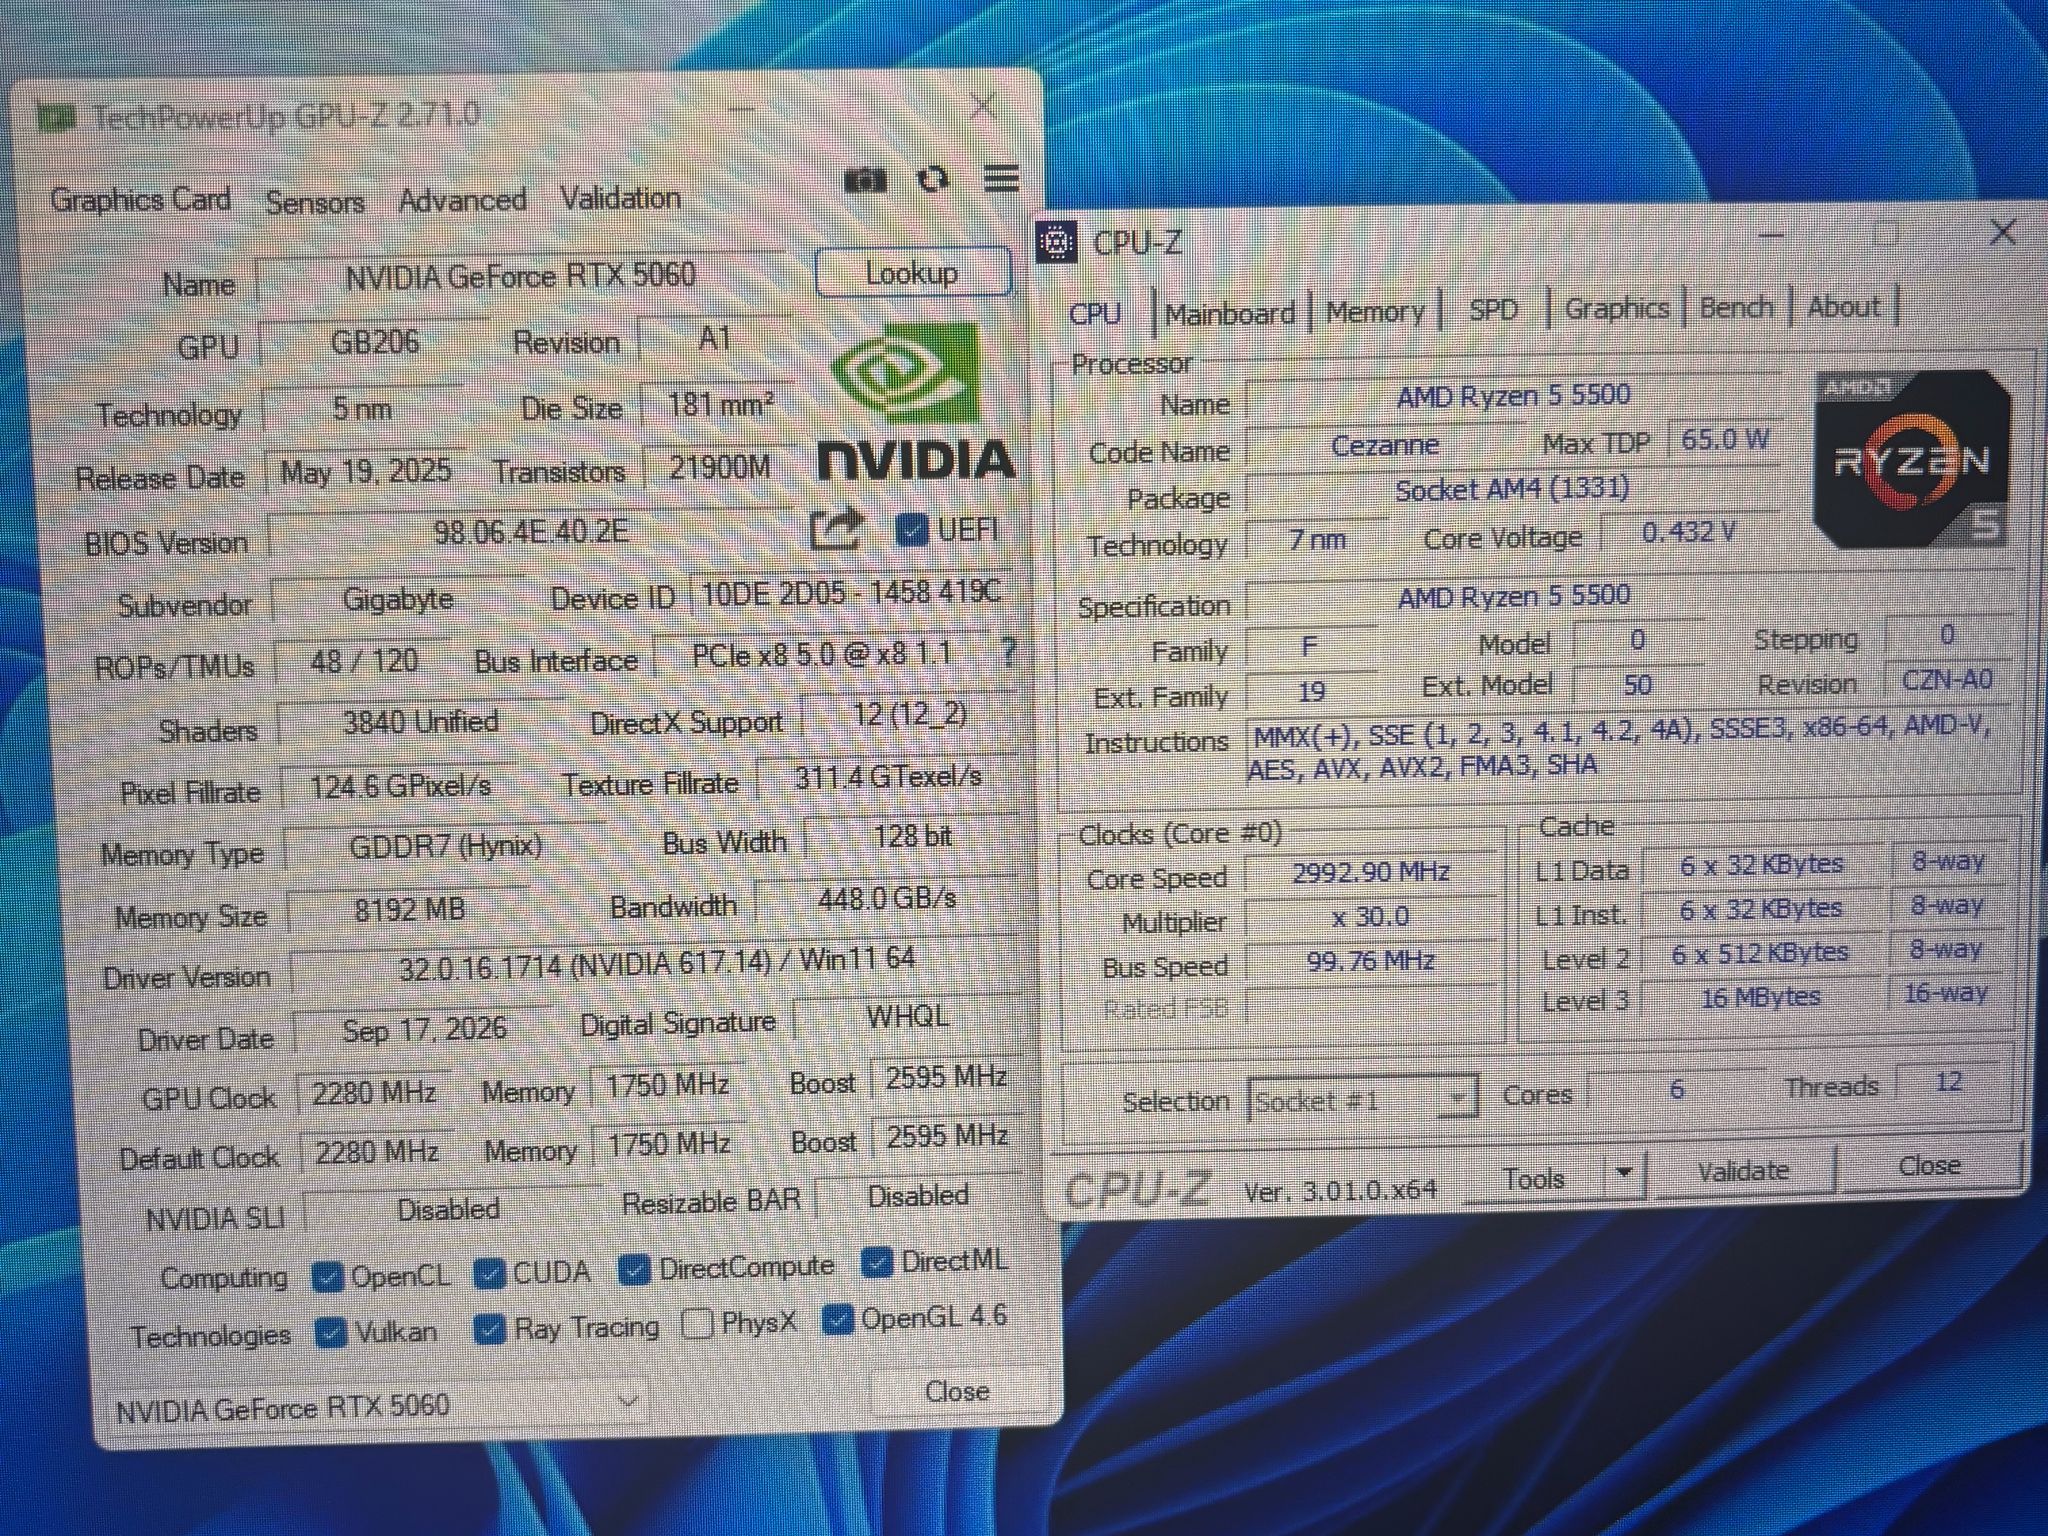The height and width of the screenshot is (1536, 2048).
Task: Click the Driver Version field
Action: click(x=656, y=963)
